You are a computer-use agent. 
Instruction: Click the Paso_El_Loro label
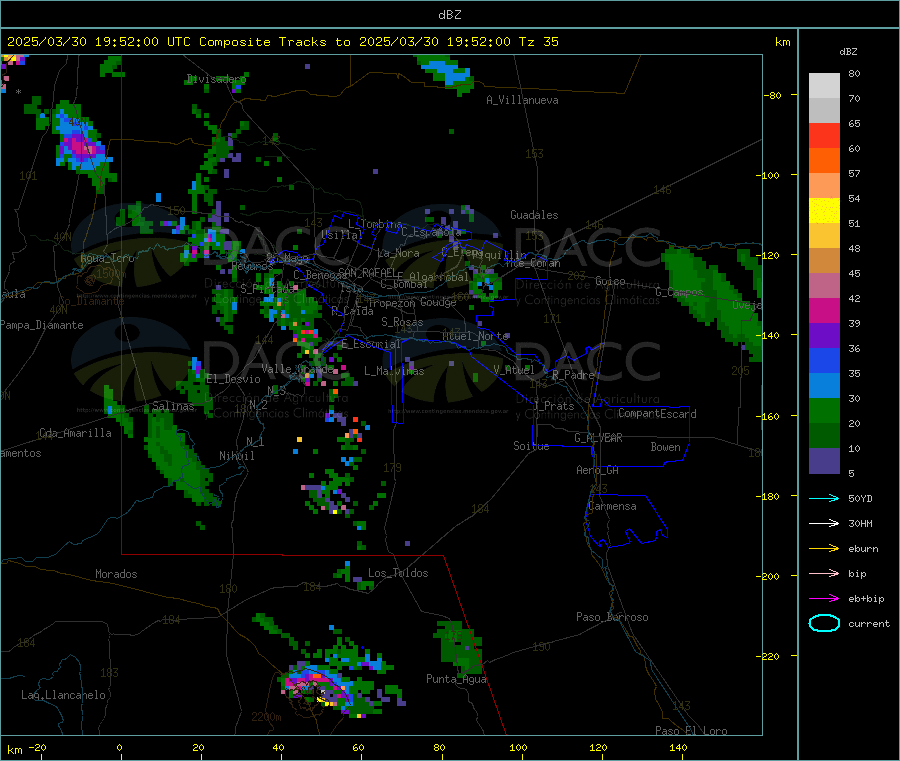691,731
